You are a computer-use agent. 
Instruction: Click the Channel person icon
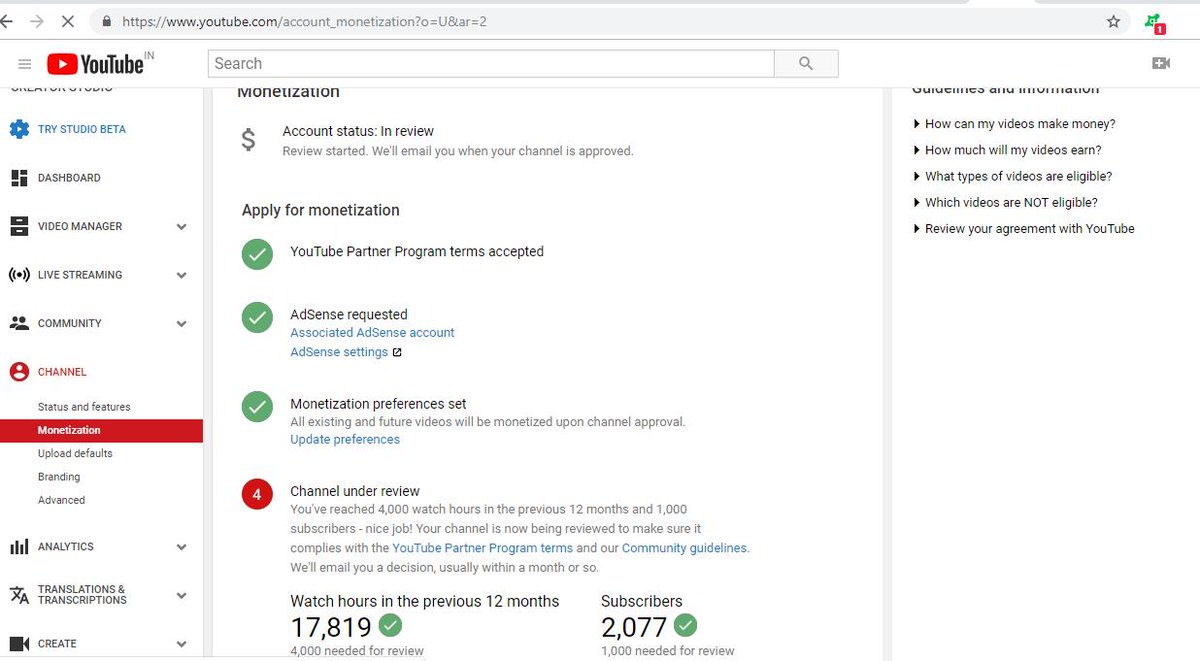(19, 372)
